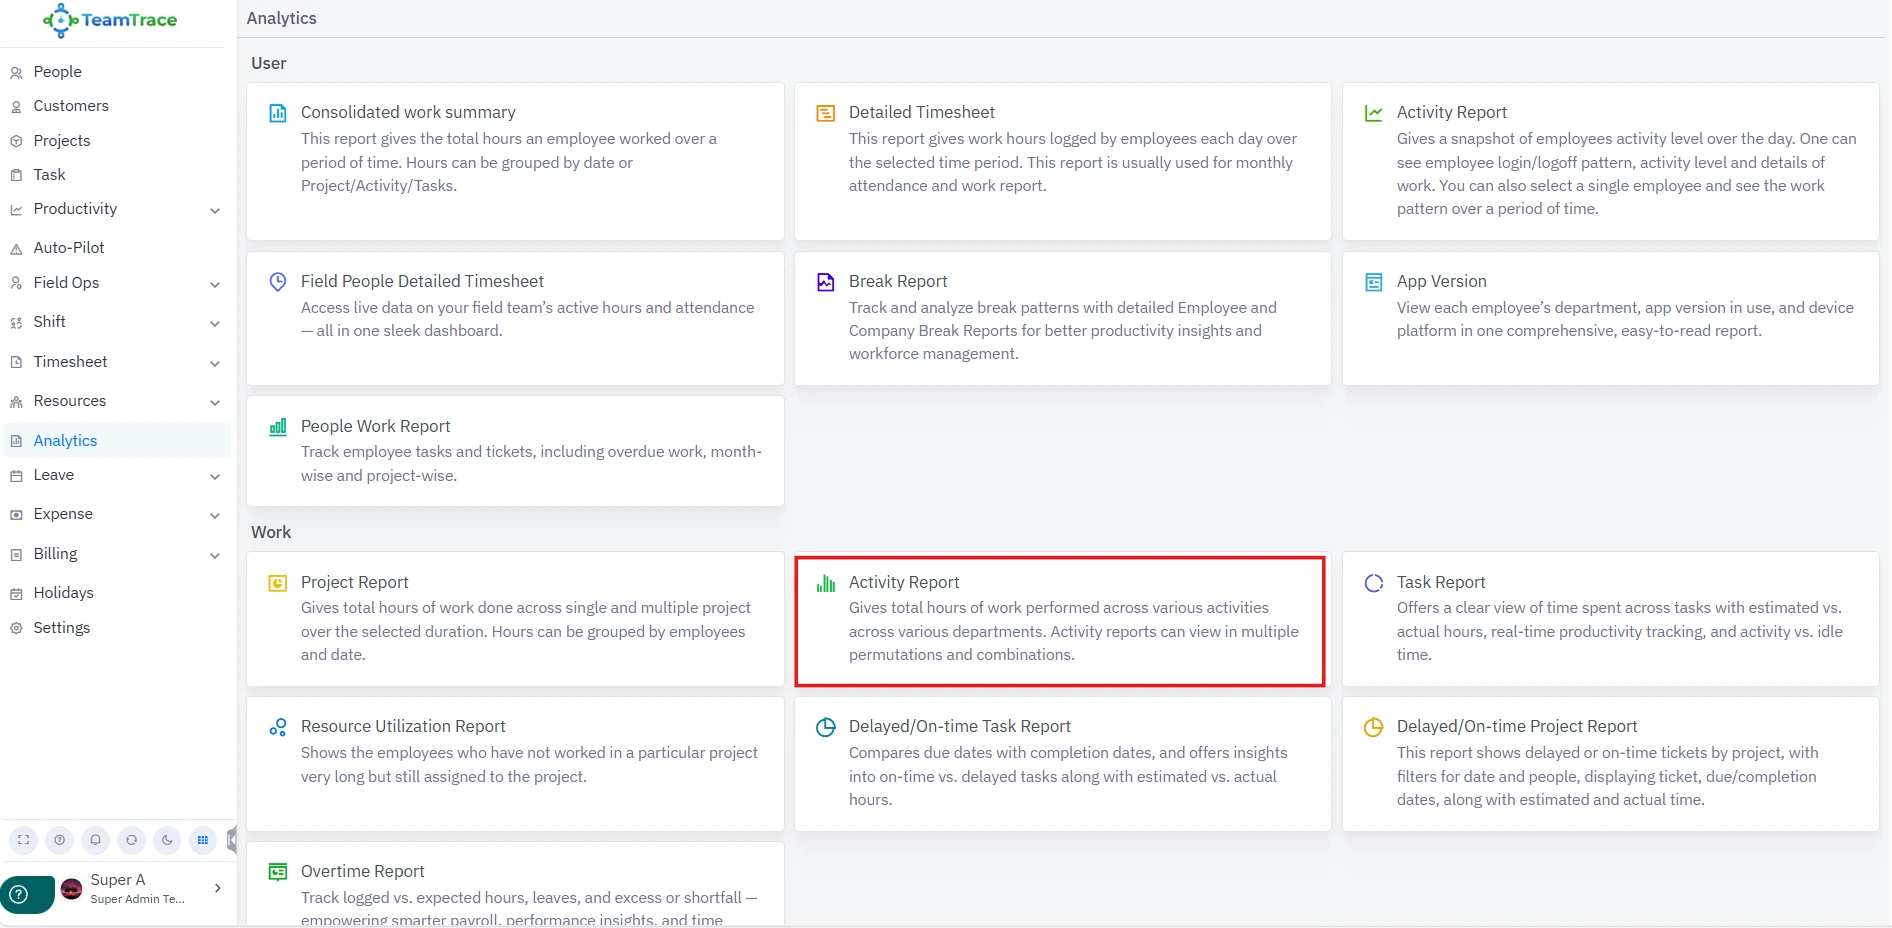Open Settings from the sidebar
Viewport: 1892px width, 928px height.
[61, 628]
